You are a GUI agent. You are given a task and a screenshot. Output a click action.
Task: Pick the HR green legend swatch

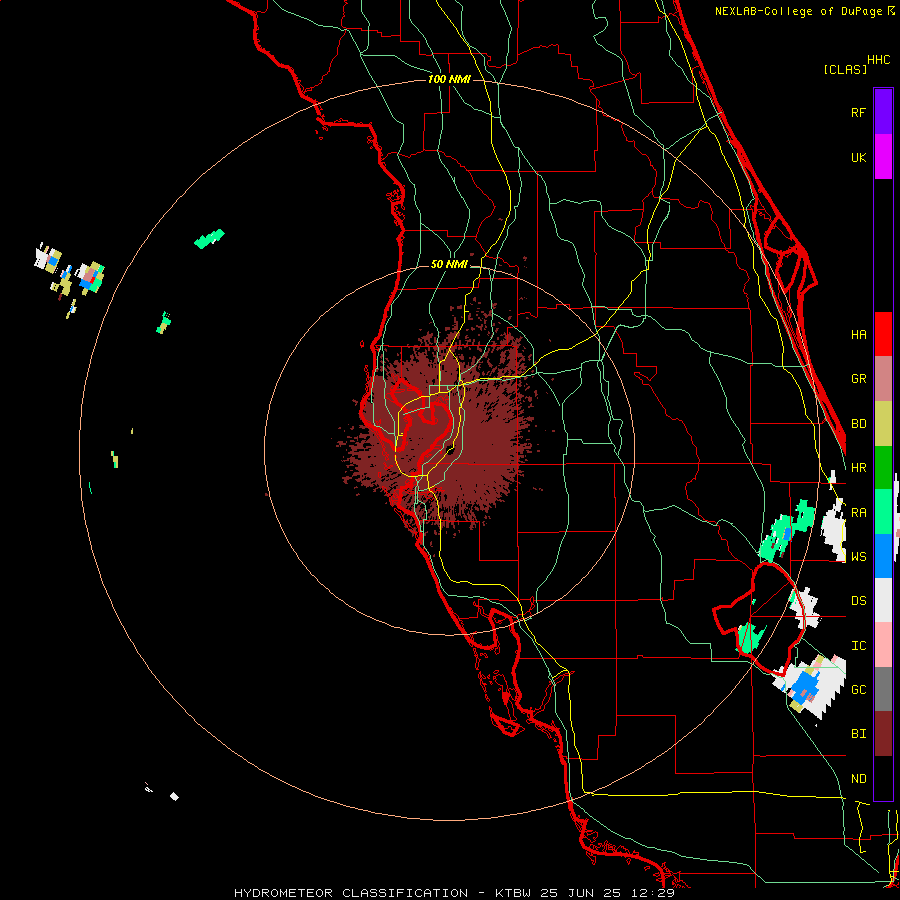(883, 468)
